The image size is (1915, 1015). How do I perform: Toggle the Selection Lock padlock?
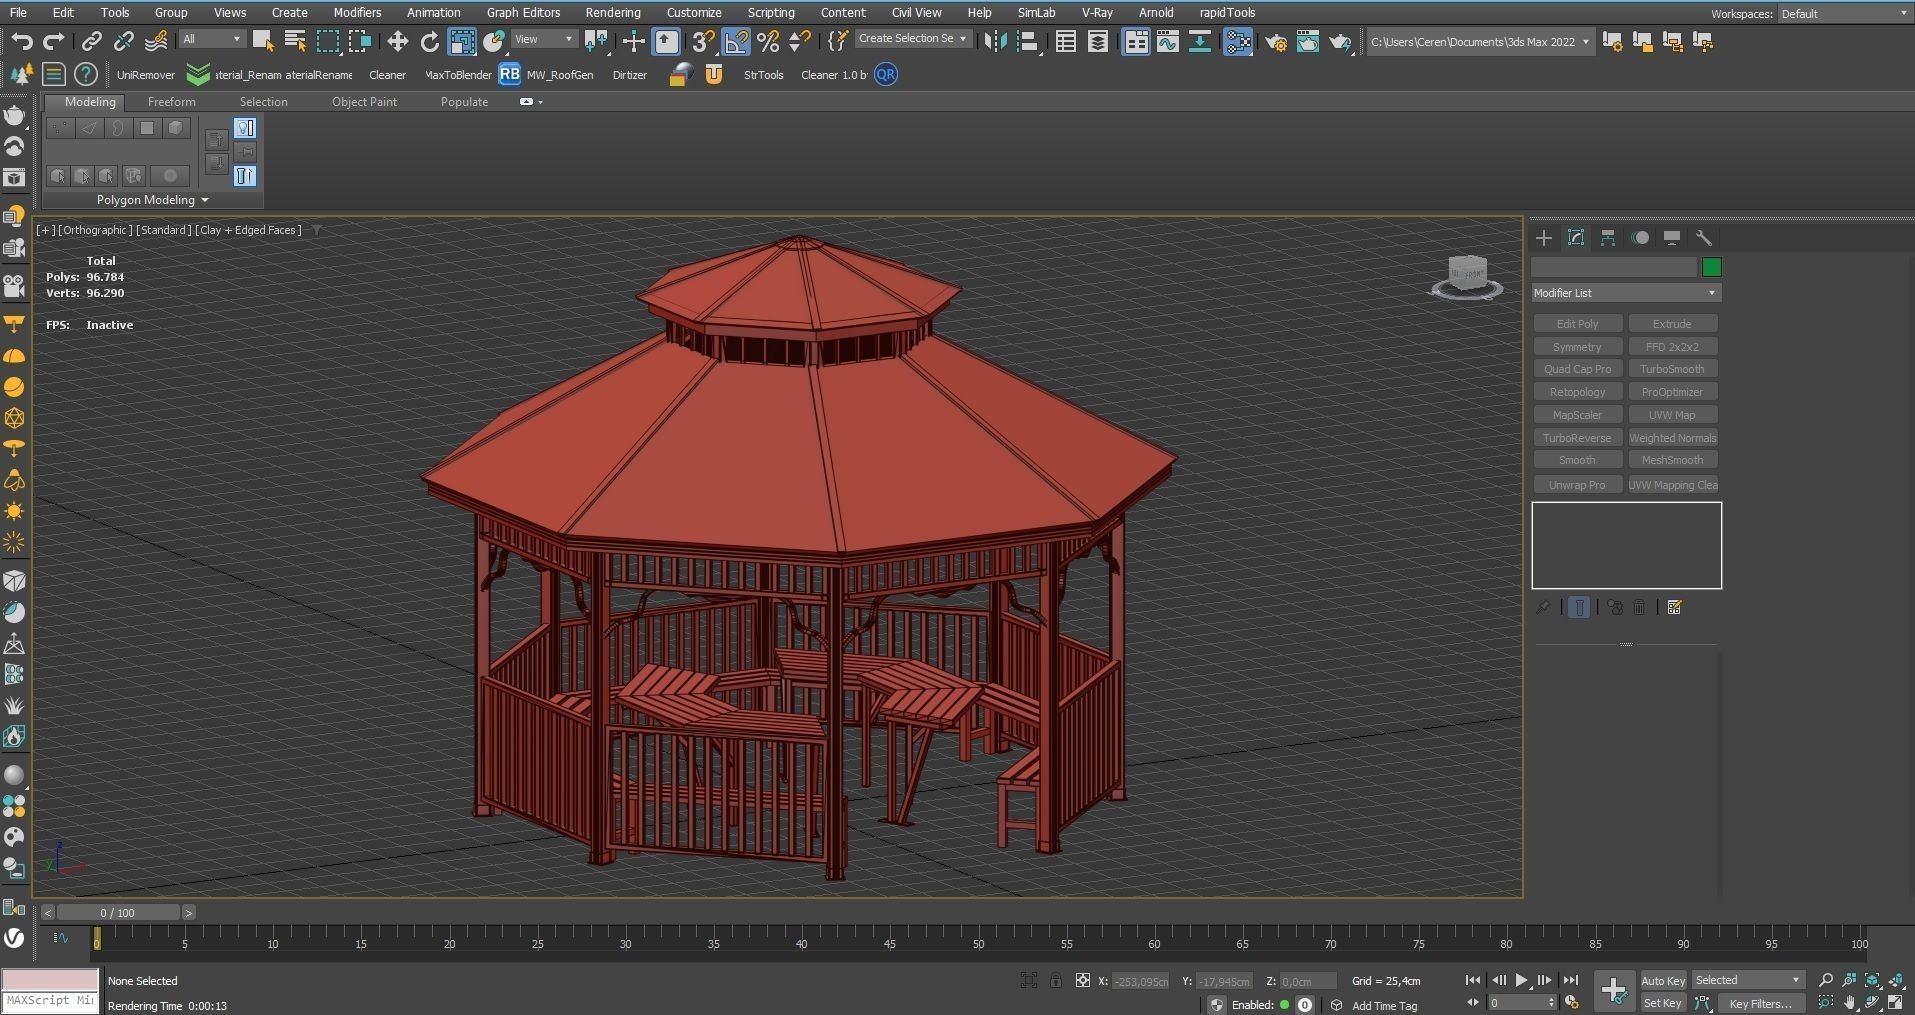(x=1056, y=981)
